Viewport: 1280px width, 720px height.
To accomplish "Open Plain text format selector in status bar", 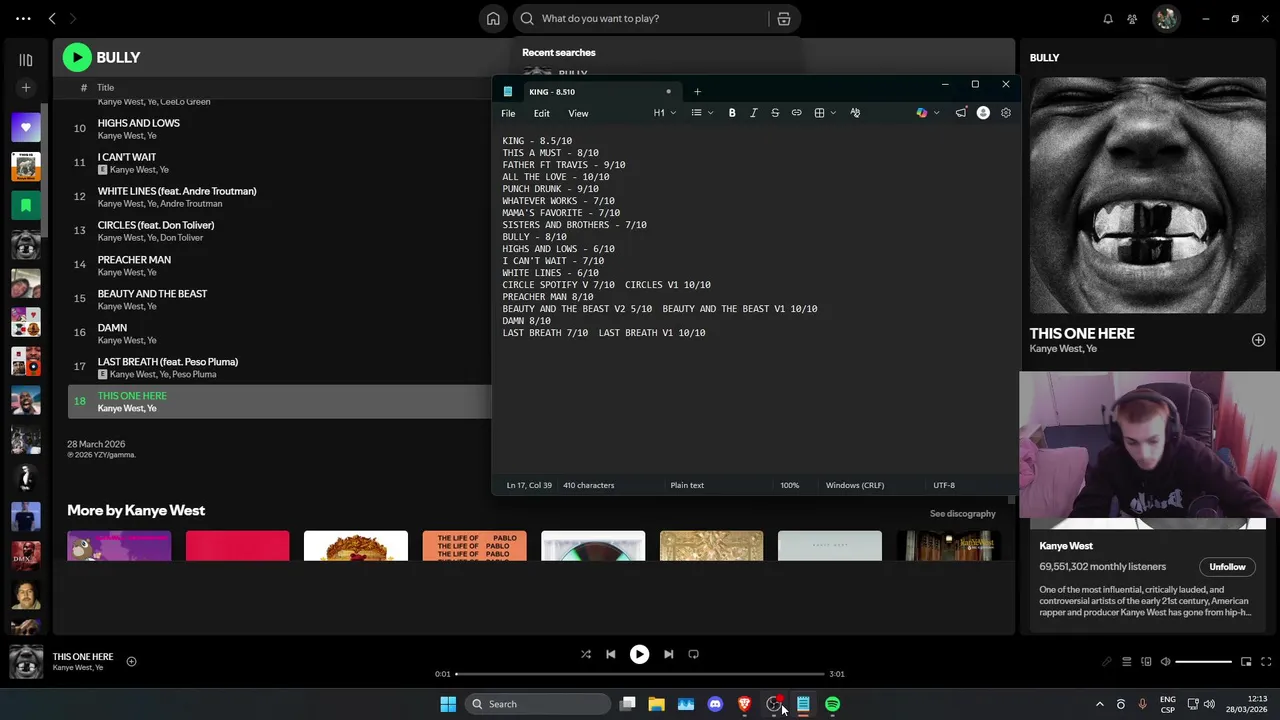I will pyautogui.click(x=687, y=485).
